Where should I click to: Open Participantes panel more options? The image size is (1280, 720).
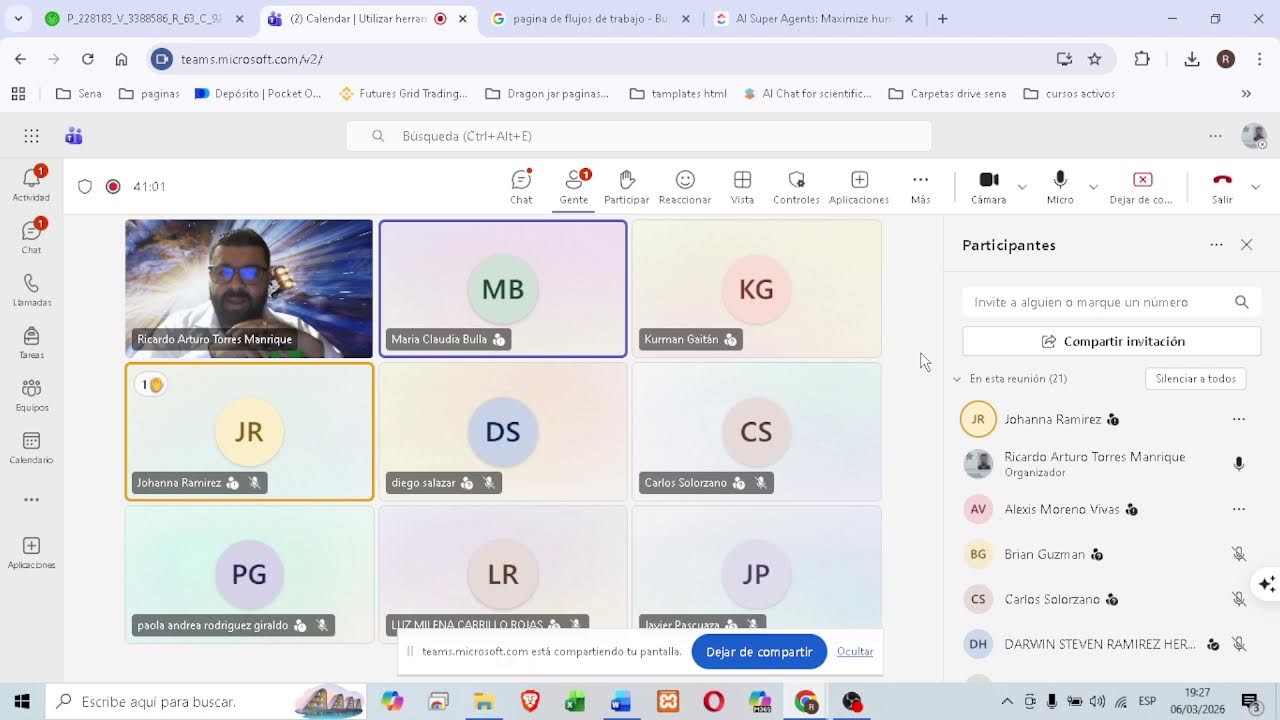pos(1216,244)
